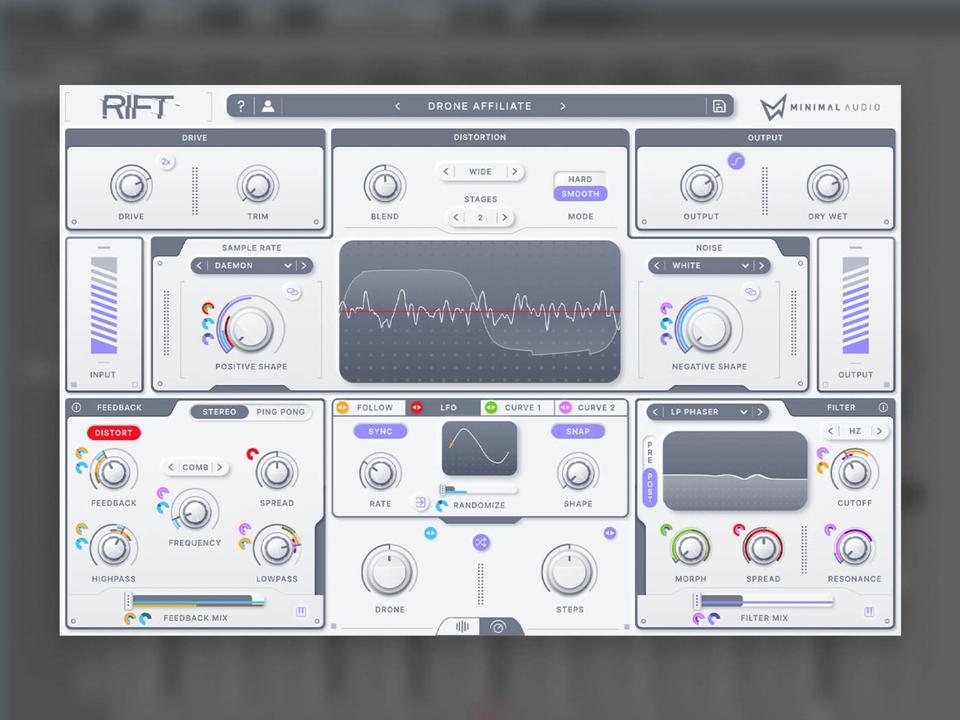The width and height of the screenshot is (960, 720).
Task: Click the keyboard icon beside Feedback Mix
Action: pyautogui.click(x=301, y=612)
